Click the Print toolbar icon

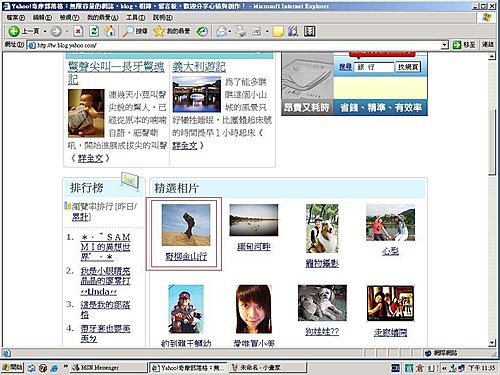[241, 31]
